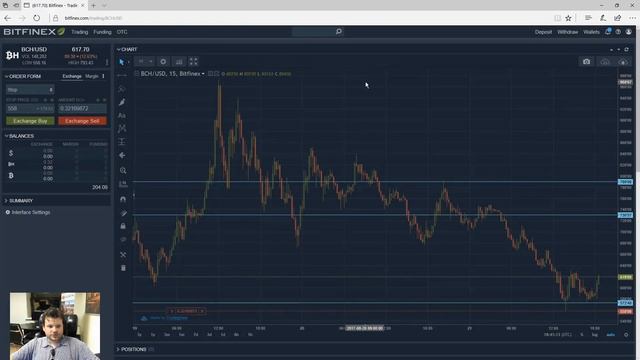Select the text annotation tool 'Aa'
The height and width of the screenshot is (360, 640).
point(122,116)
